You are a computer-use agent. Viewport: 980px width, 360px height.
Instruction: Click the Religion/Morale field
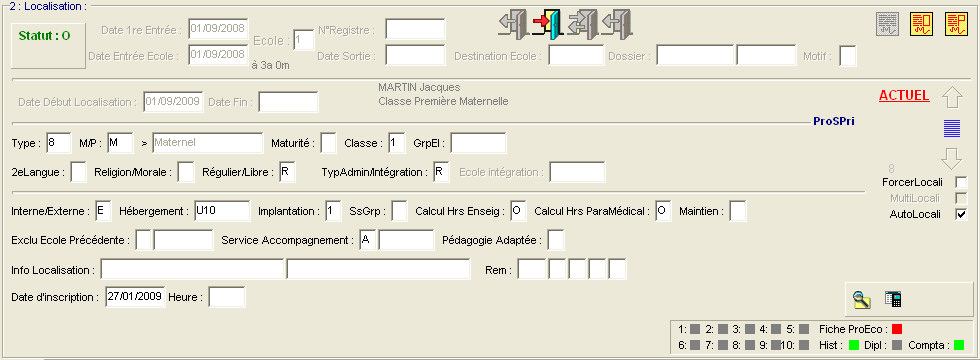coord(186,172)
